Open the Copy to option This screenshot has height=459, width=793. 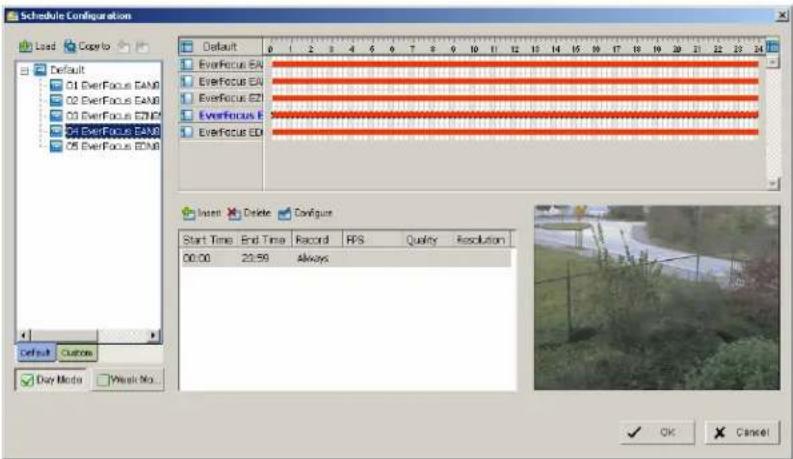(x=87, y=47)
